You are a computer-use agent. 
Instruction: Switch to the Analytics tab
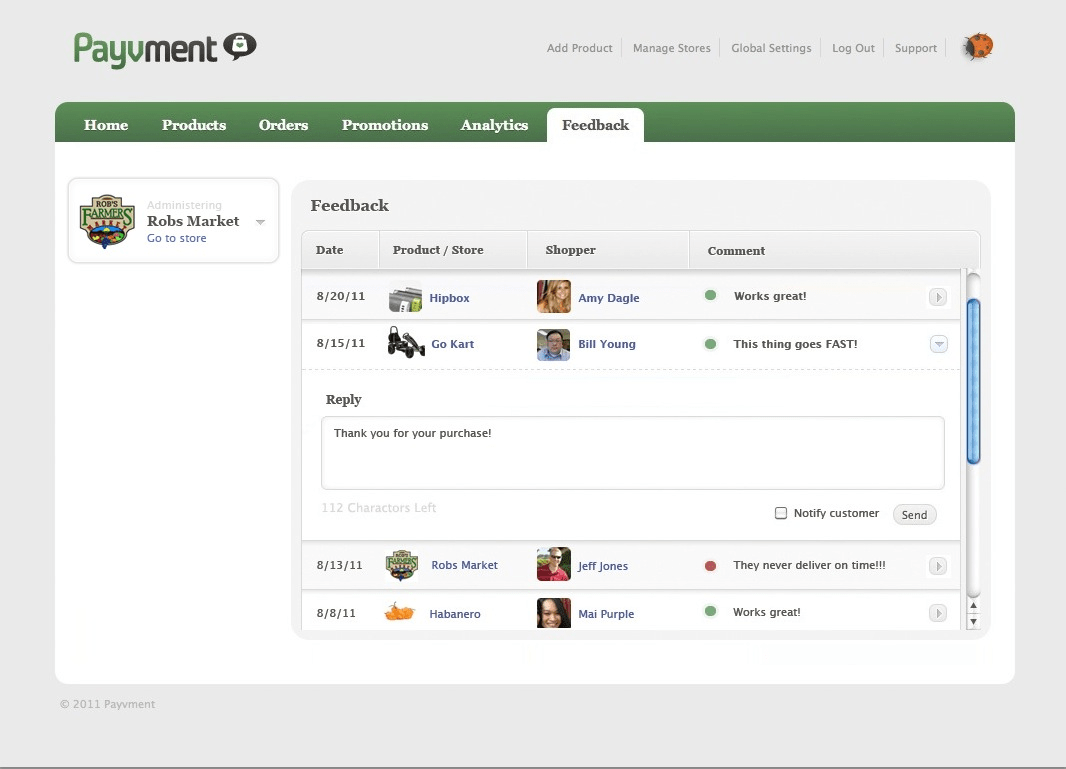[494, 125]
